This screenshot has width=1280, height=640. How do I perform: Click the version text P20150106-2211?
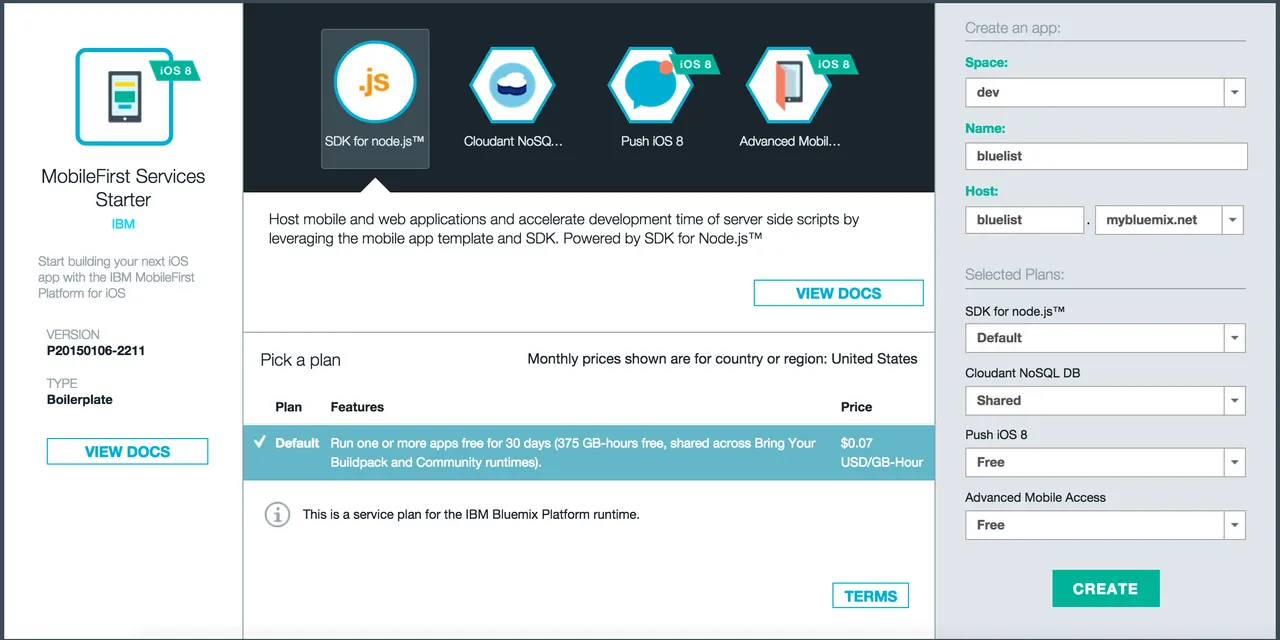[96, 351]
